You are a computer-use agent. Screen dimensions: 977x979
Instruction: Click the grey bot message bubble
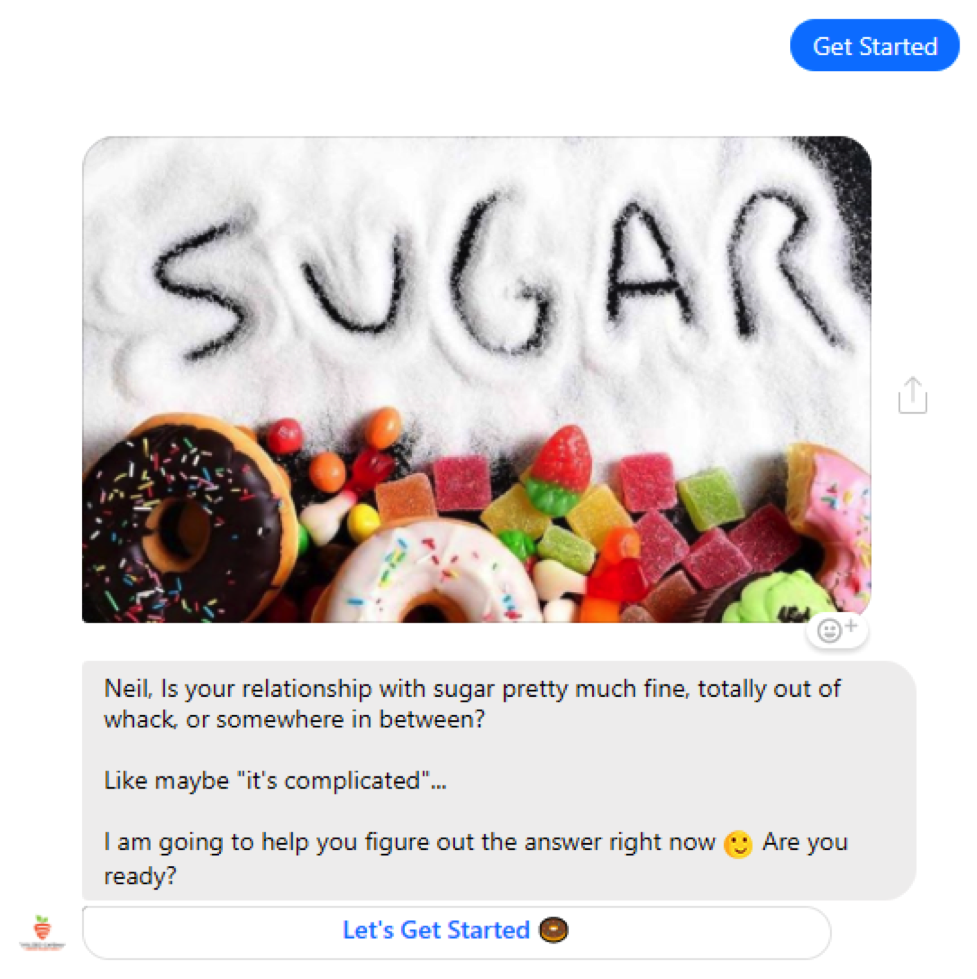[499, 780]
